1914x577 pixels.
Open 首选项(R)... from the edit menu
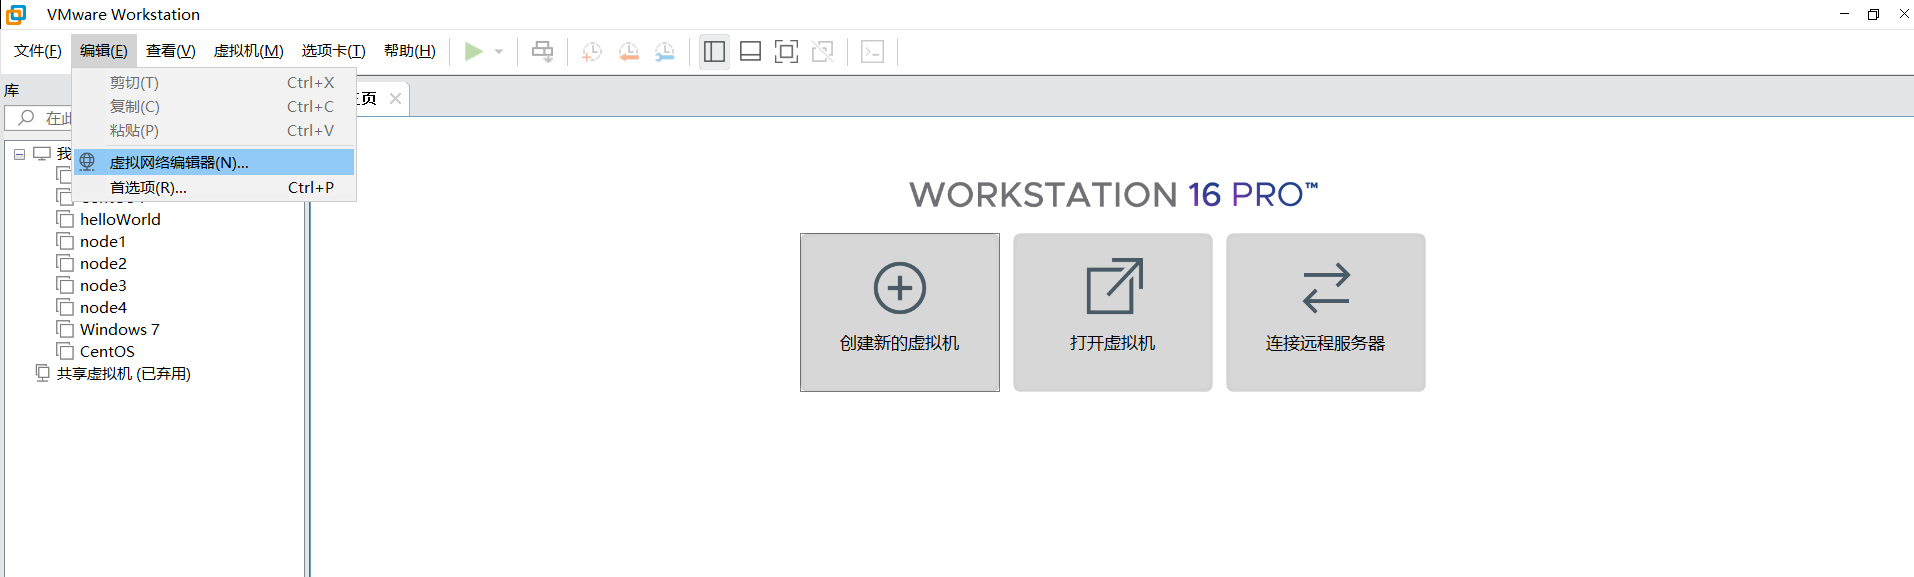(214, 187)
